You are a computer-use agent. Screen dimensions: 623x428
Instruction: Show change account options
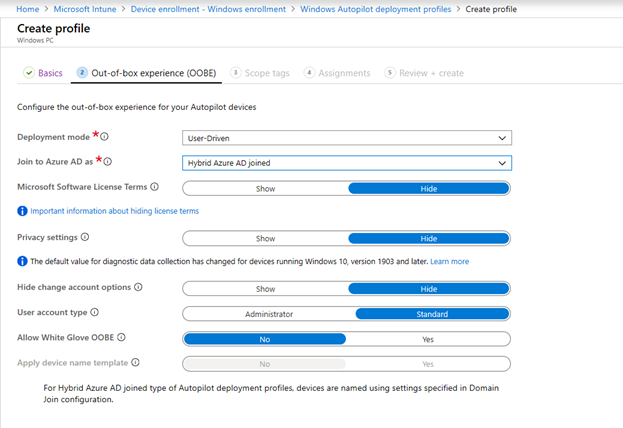click(x=265, y=288)
